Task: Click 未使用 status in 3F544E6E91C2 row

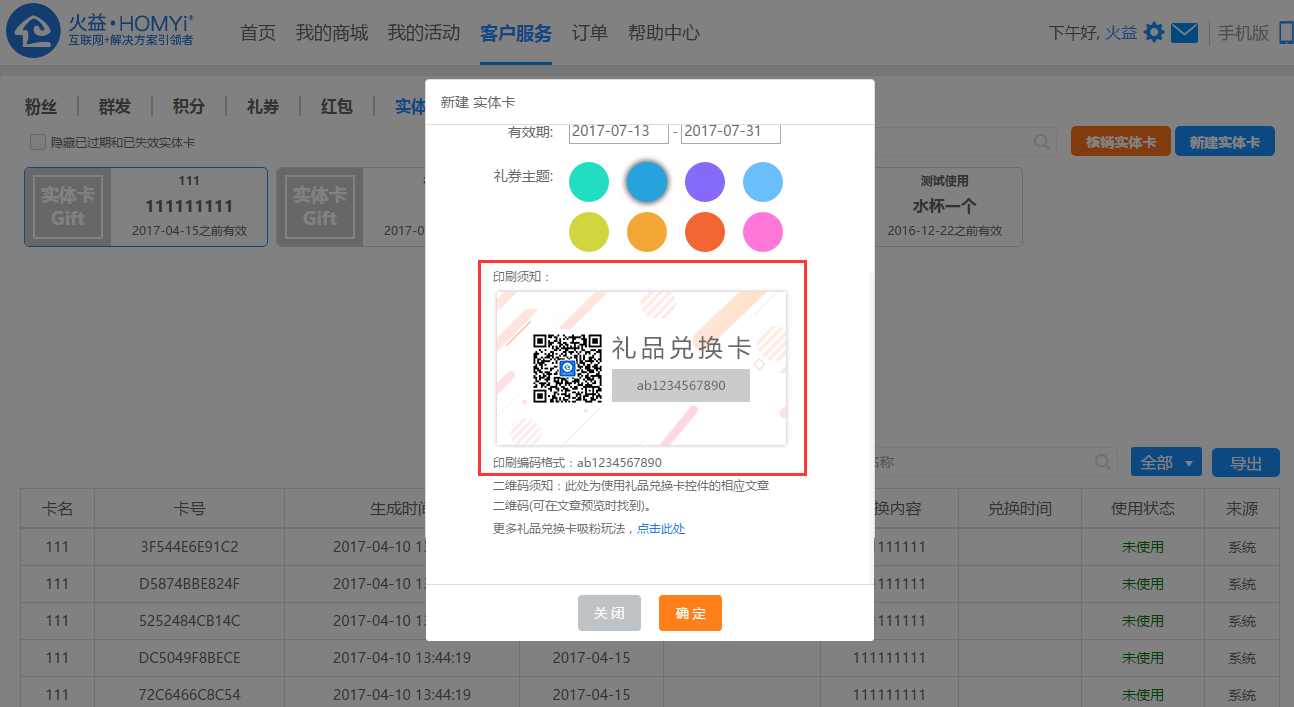Action: coord(1143,547)
